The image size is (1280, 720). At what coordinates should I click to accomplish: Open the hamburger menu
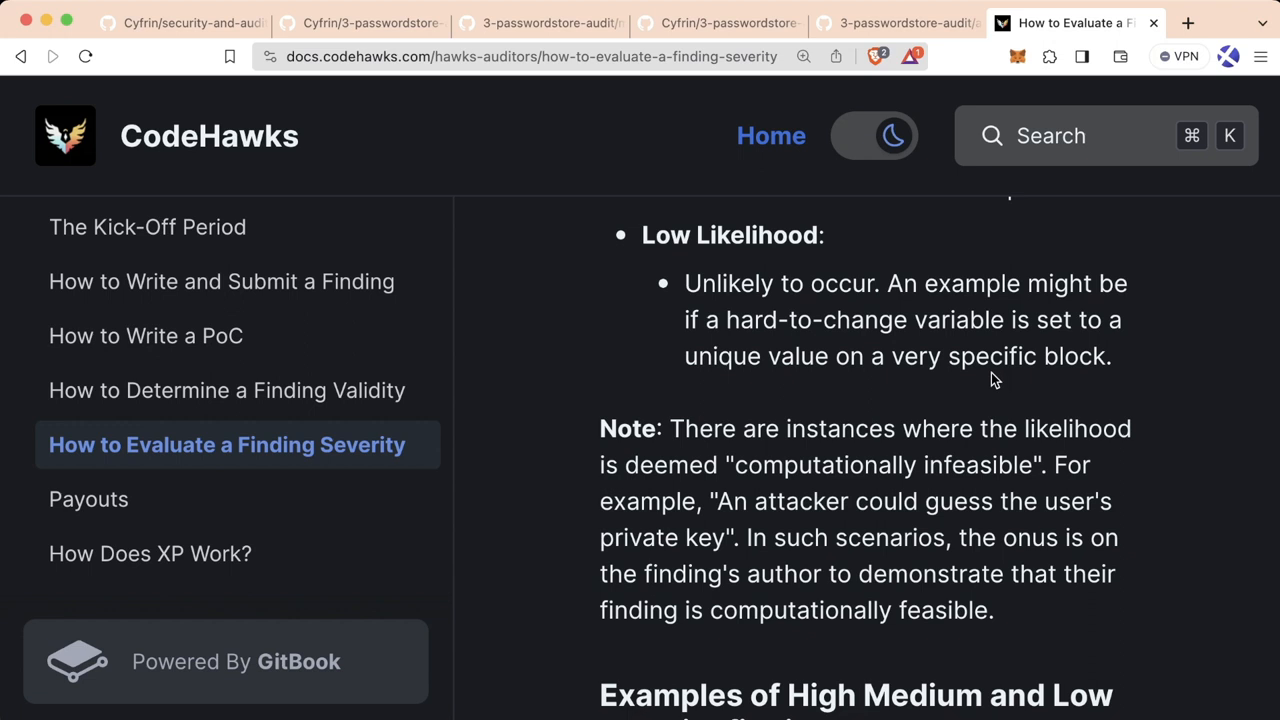pos(1261,56)
